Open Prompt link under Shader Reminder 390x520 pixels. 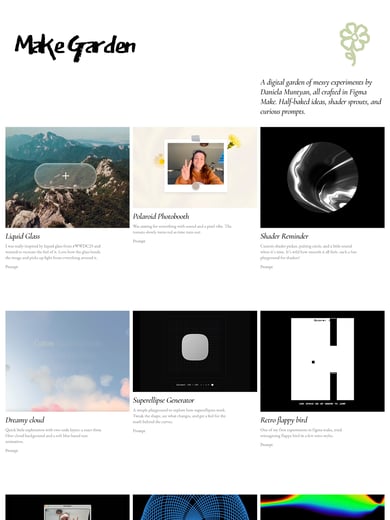click(267, 267)
